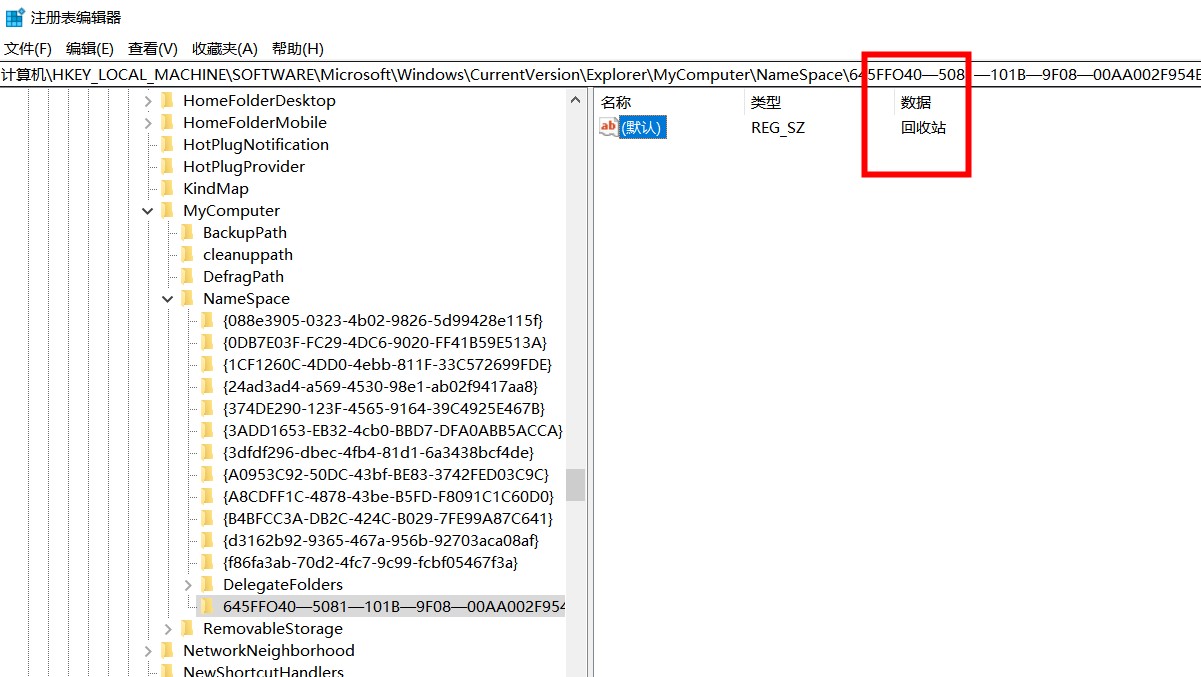The width and height of the screenshot is (1201, 677).
Task: Select the KindMap key label
Action: coord(216,188)
